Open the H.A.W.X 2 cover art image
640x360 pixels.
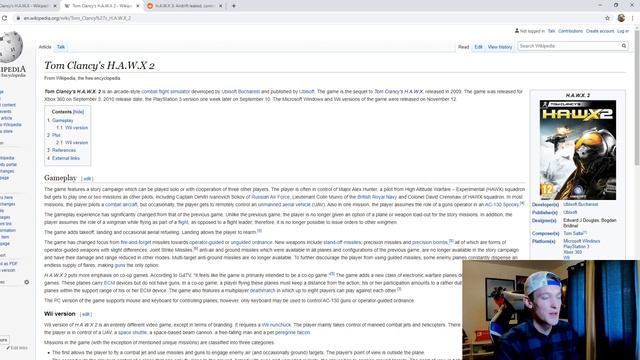(x=578, y=150)
